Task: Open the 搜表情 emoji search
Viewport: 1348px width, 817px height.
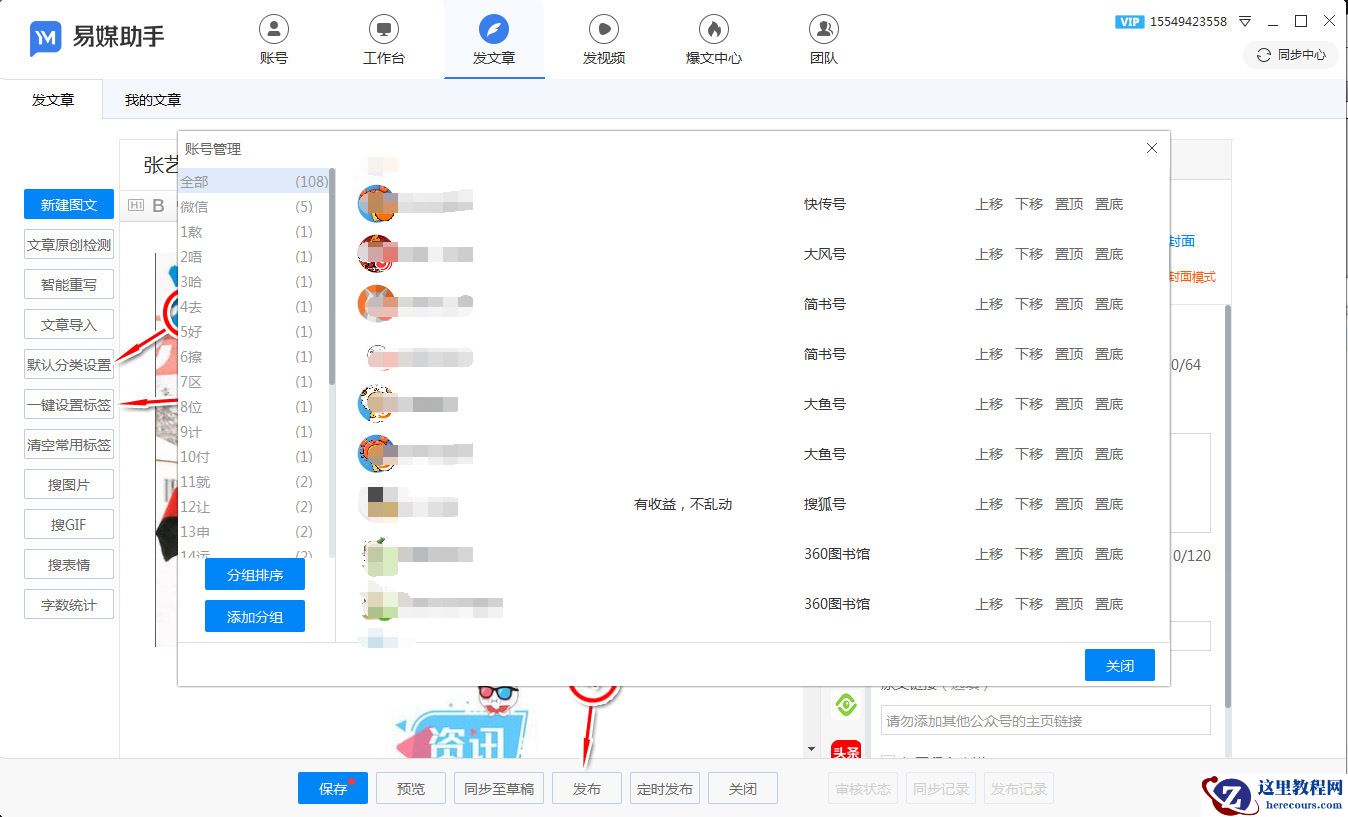Action: pyautogui.click(x=69, y=564)
